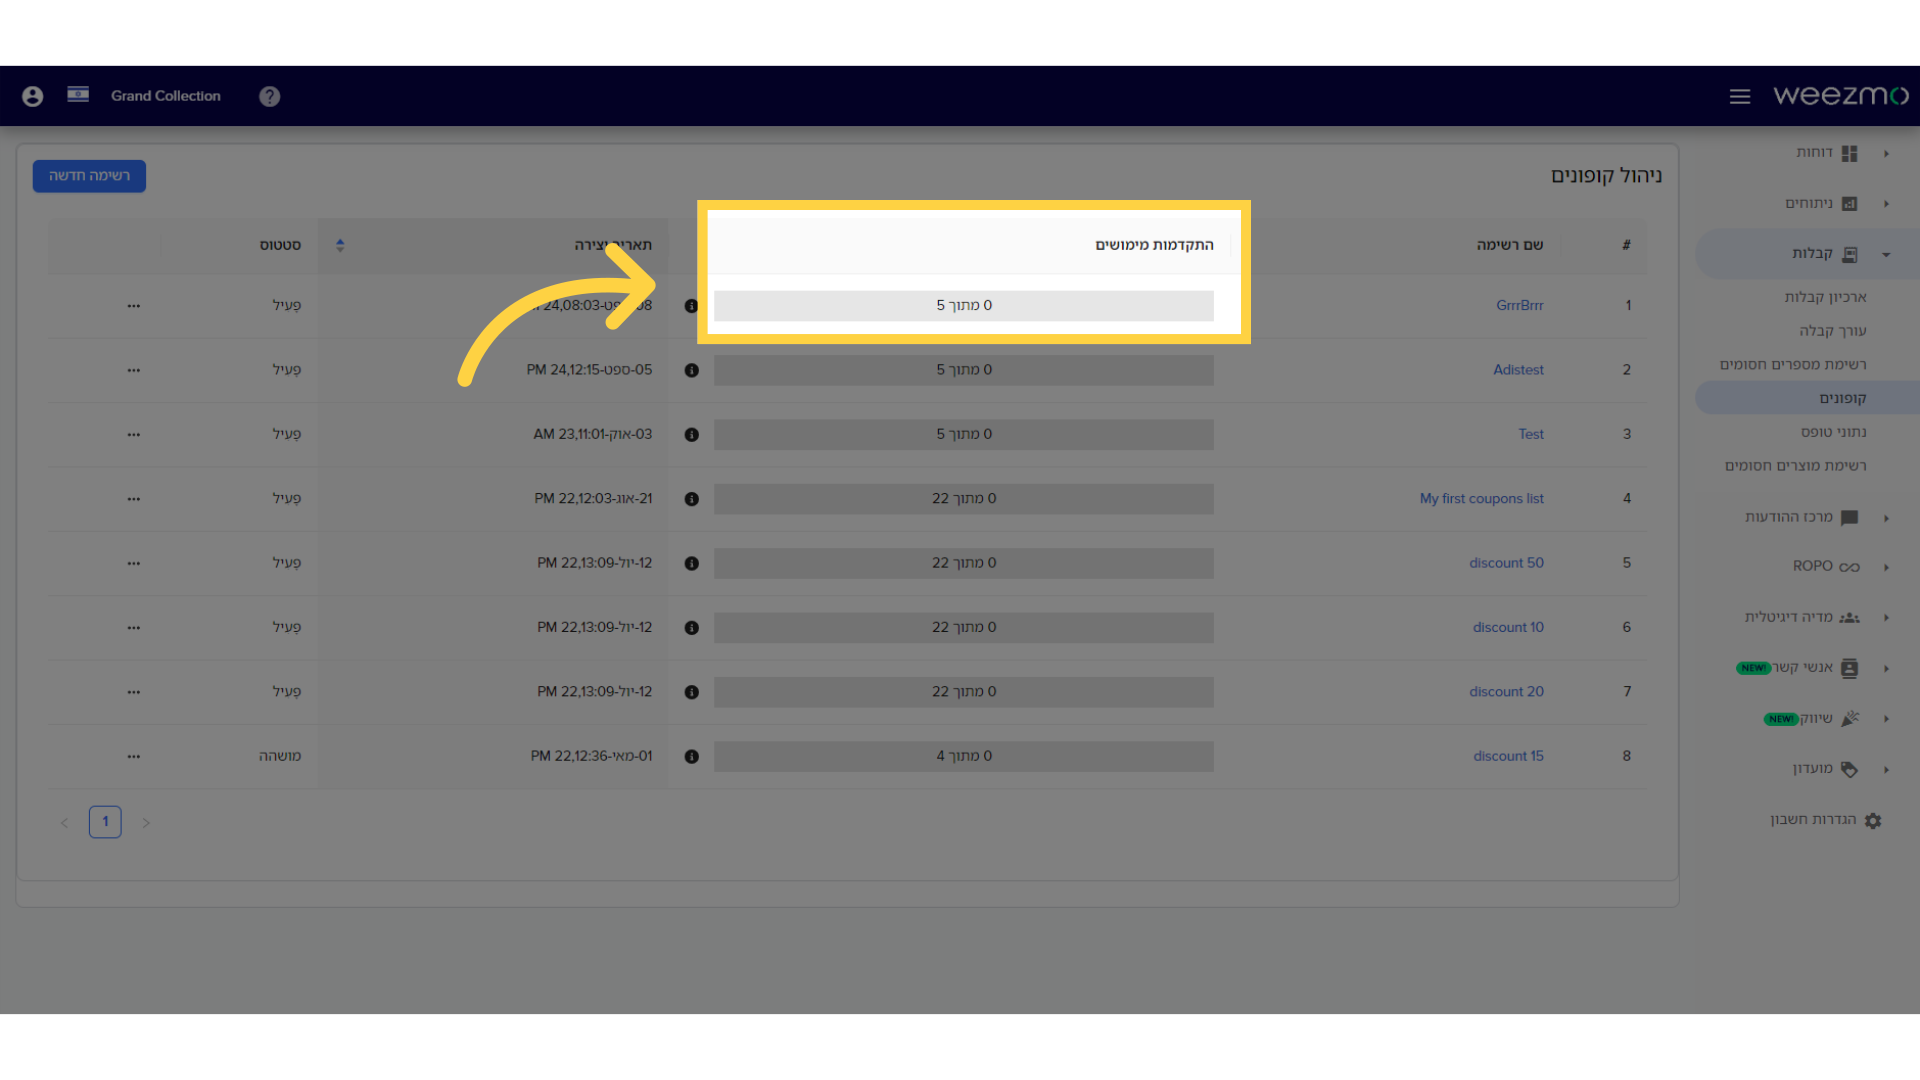
Task: Click the ROPO infinity icon
Action: (x=1849, y=567)
